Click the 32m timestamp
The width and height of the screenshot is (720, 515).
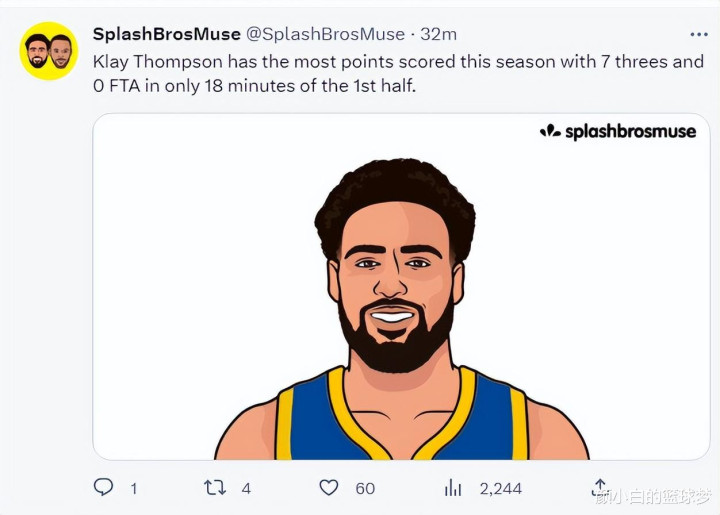pyautogui.click(x=439, y=34)
